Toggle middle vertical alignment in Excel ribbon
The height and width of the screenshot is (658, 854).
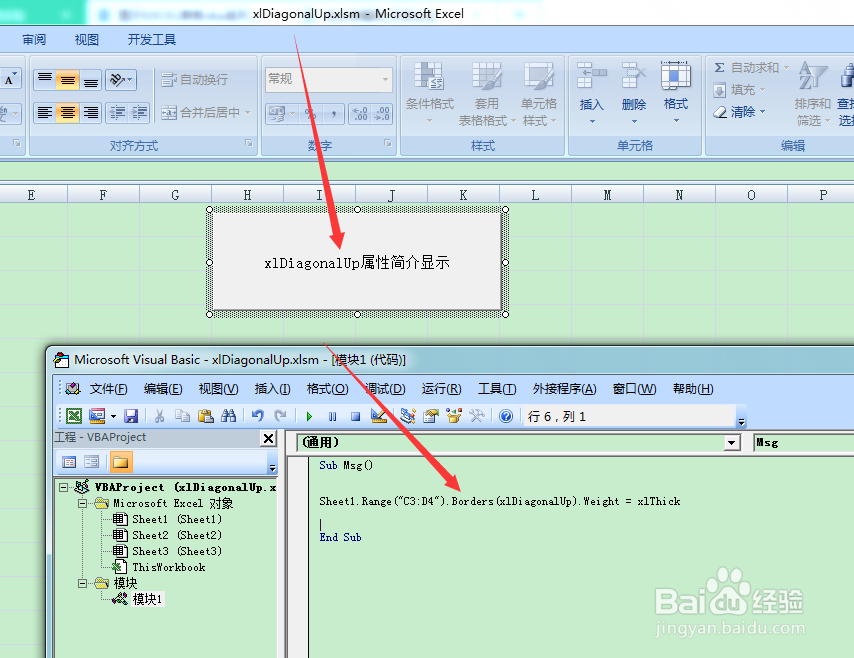click(x=68, y=80)
